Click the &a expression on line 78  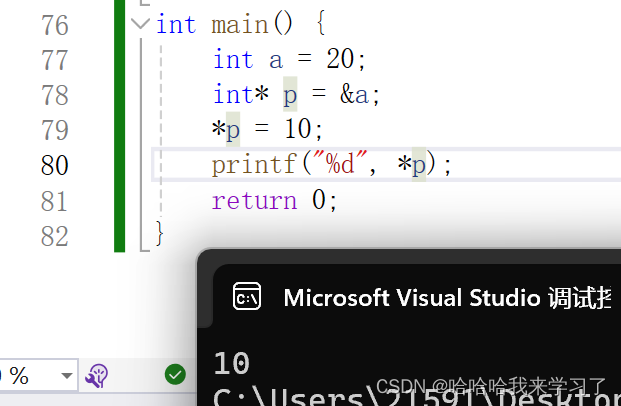tap(354, 94)
